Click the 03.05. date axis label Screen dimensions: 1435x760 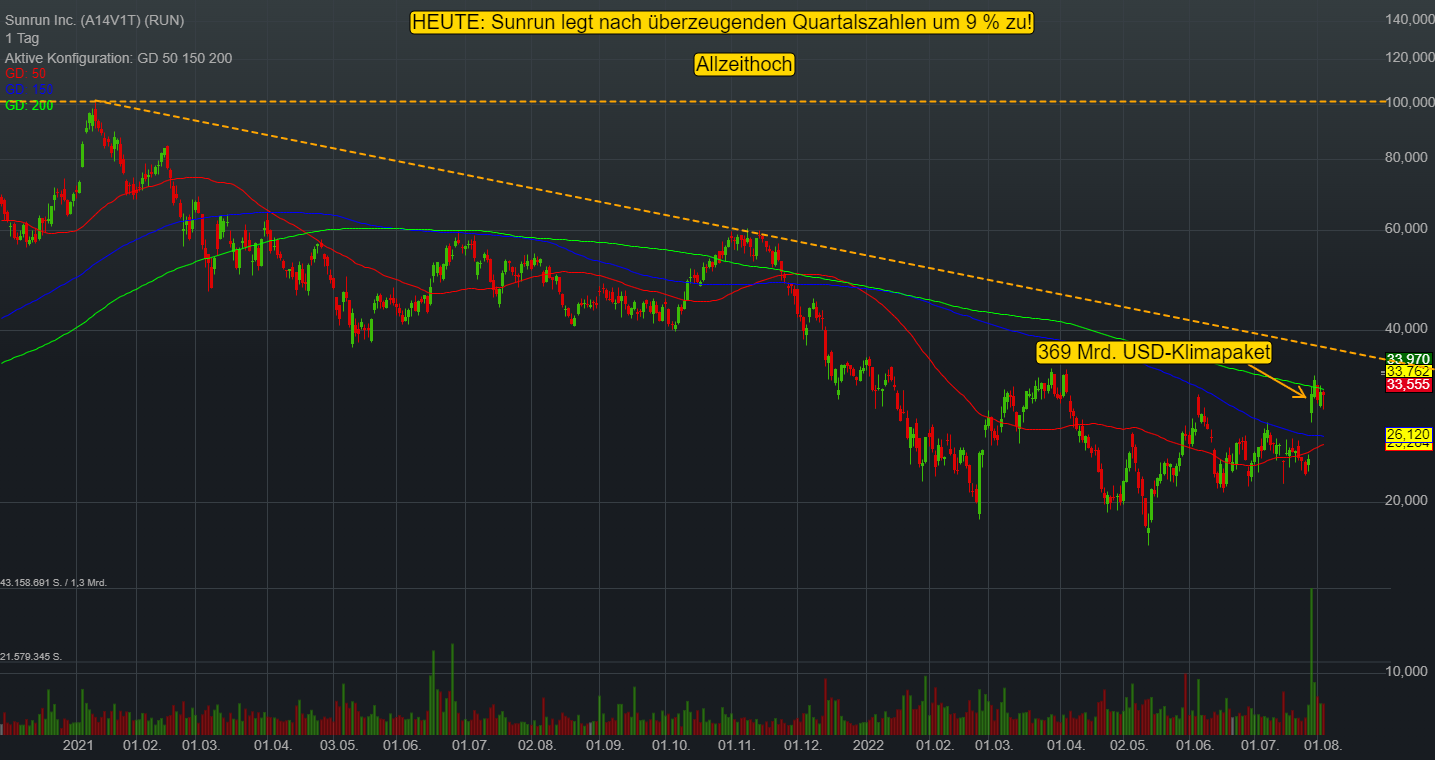click(338, 745)
